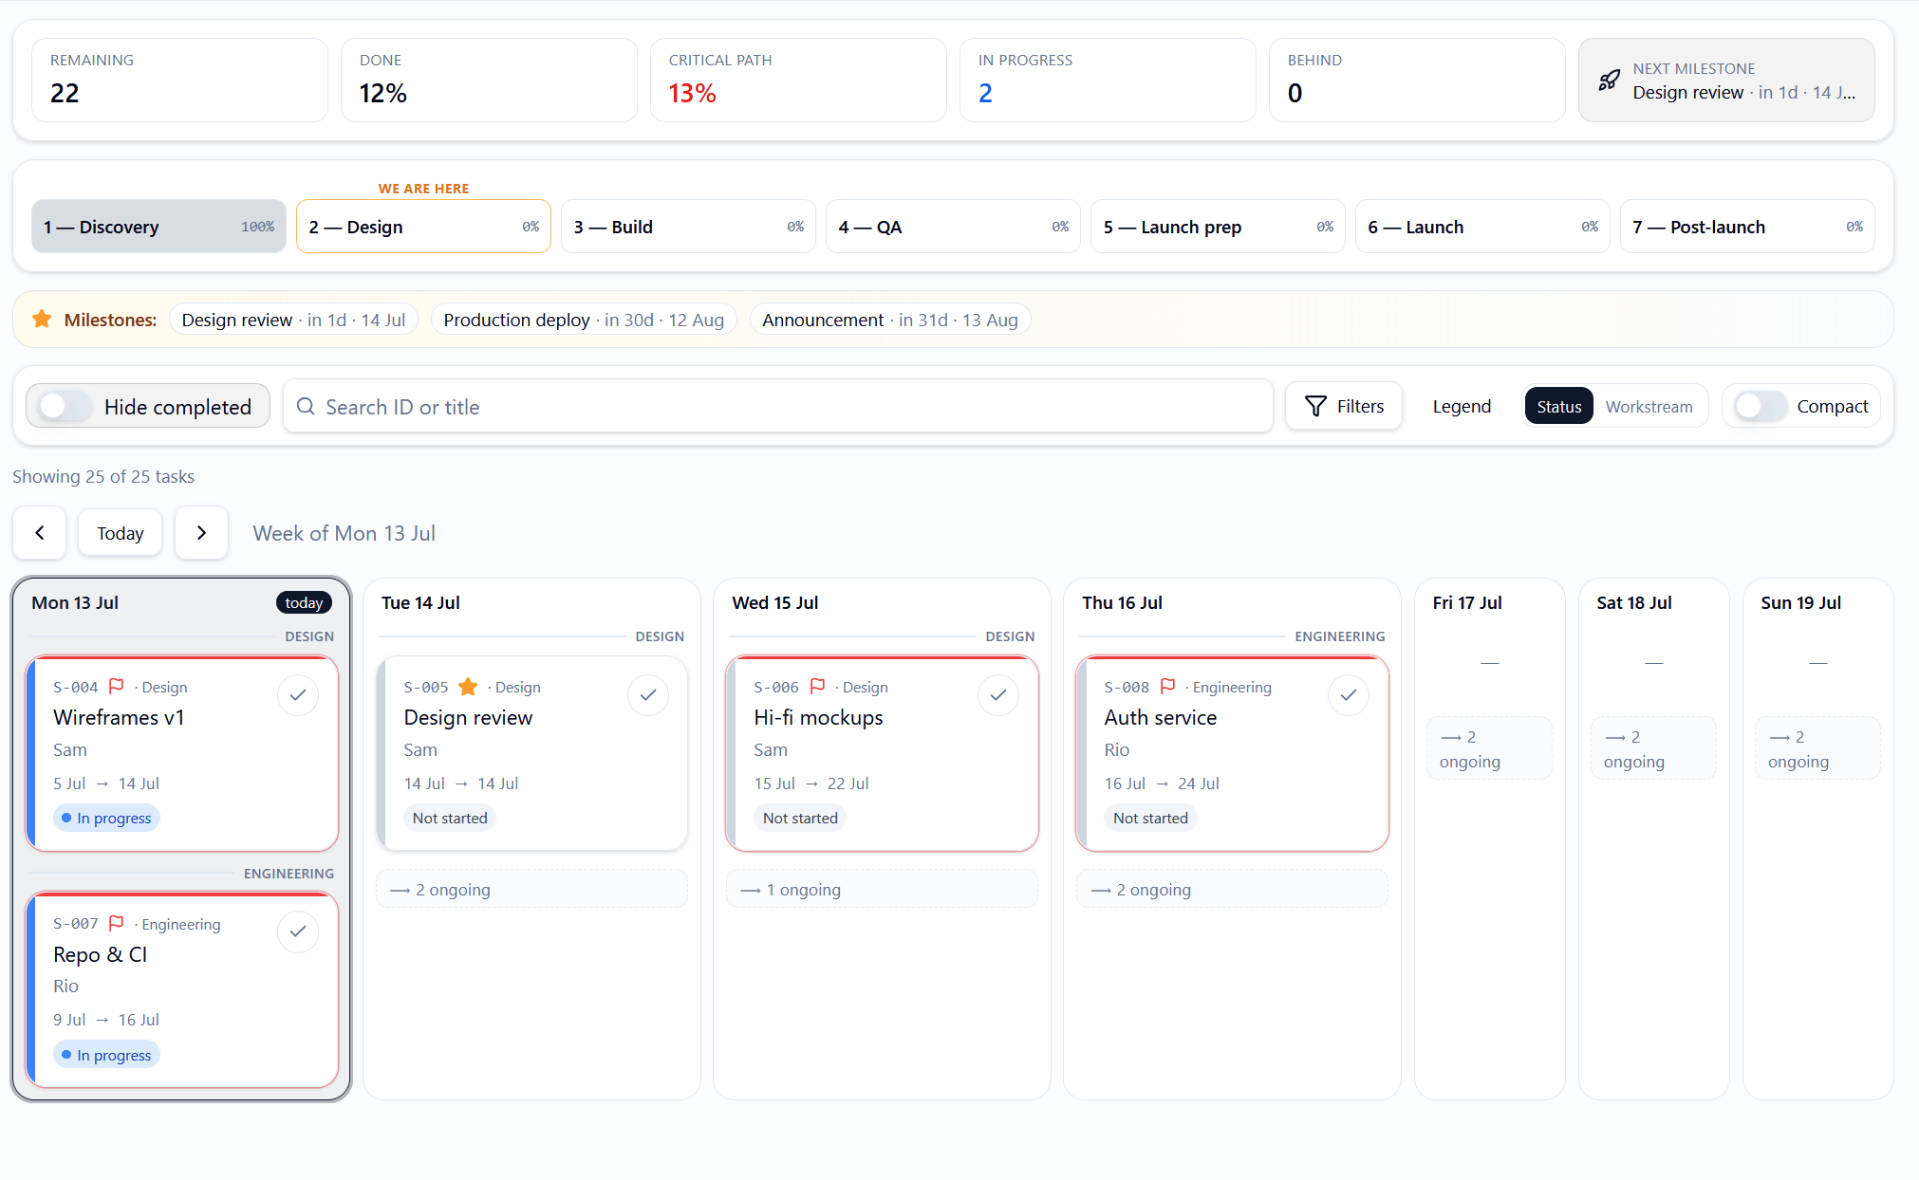Select phase 6 — Launch
Screen dimensions: 1919x1180
click(1482, 226)
